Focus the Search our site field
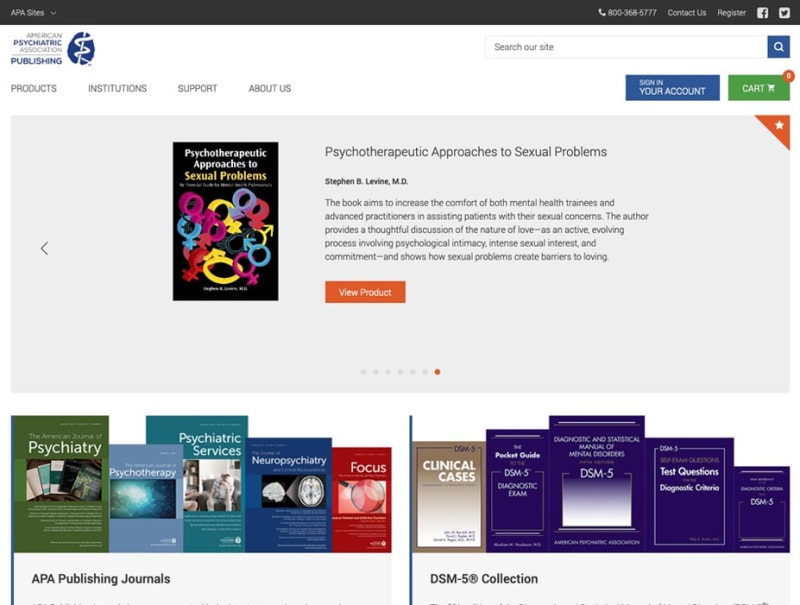This screenshot has height=605, width=800. 626,47
